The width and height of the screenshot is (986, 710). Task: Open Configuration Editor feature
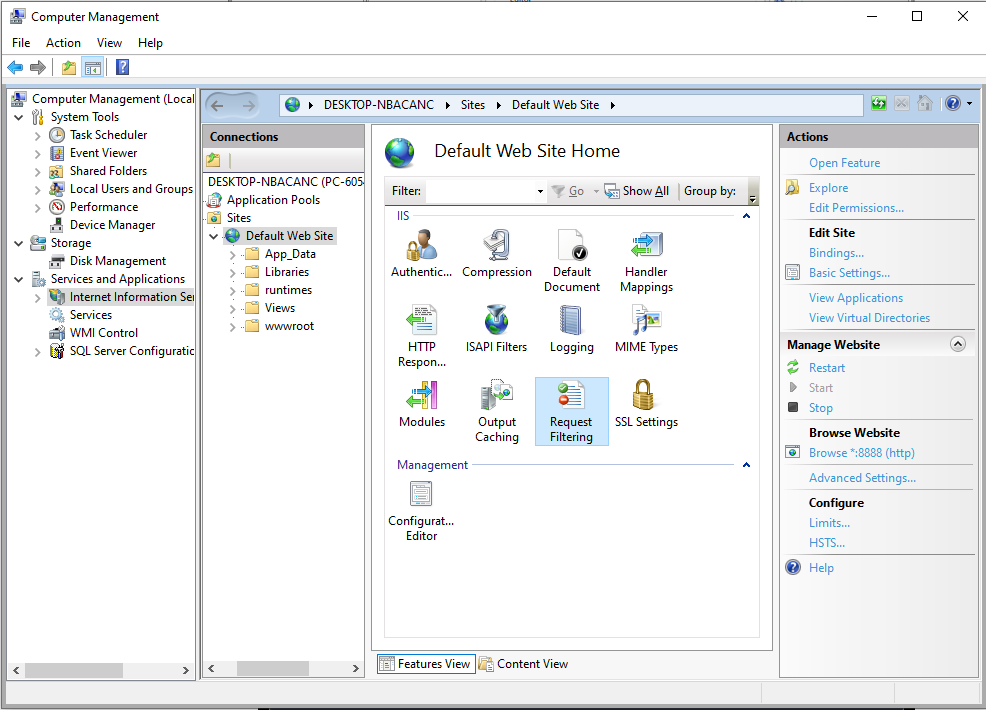421,510
